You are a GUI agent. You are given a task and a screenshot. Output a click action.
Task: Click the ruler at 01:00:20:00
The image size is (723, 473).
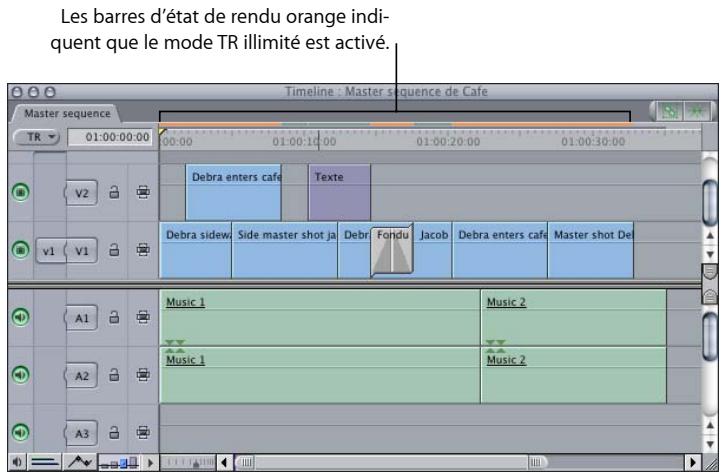pyautogui.click(x=448, y=142)
